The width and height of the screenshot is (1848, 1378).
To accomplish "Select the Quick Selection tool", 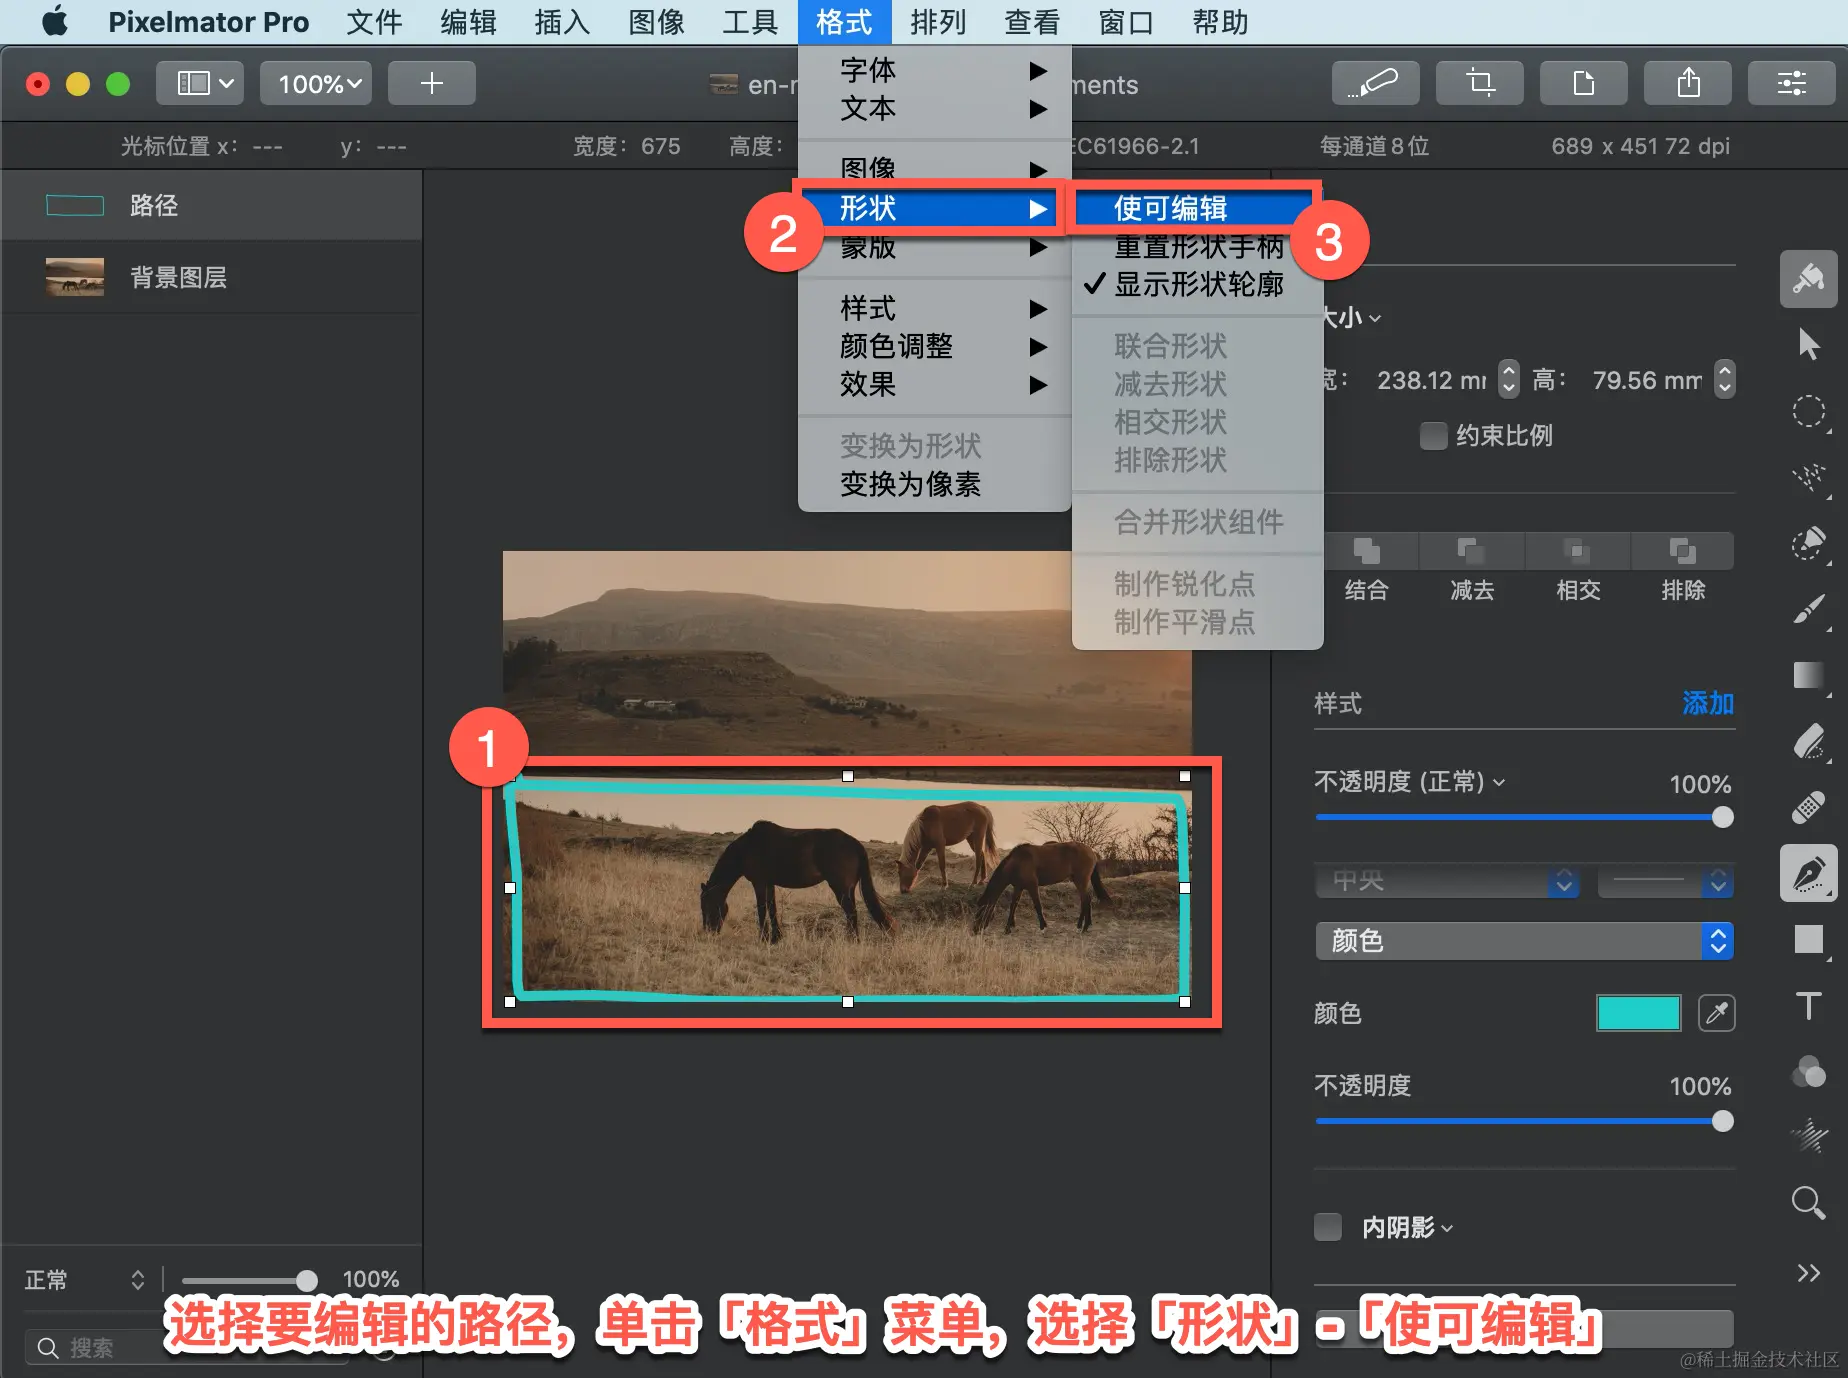I will tap(1808, 477).
